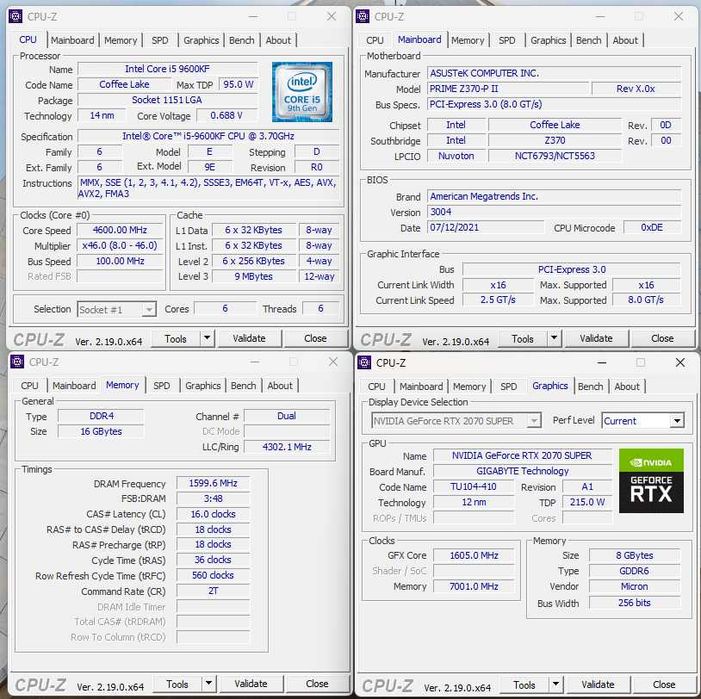Click processor name field Intel Core i5 9600KF
Screen dimensions: 701x699
coord(168,69)
